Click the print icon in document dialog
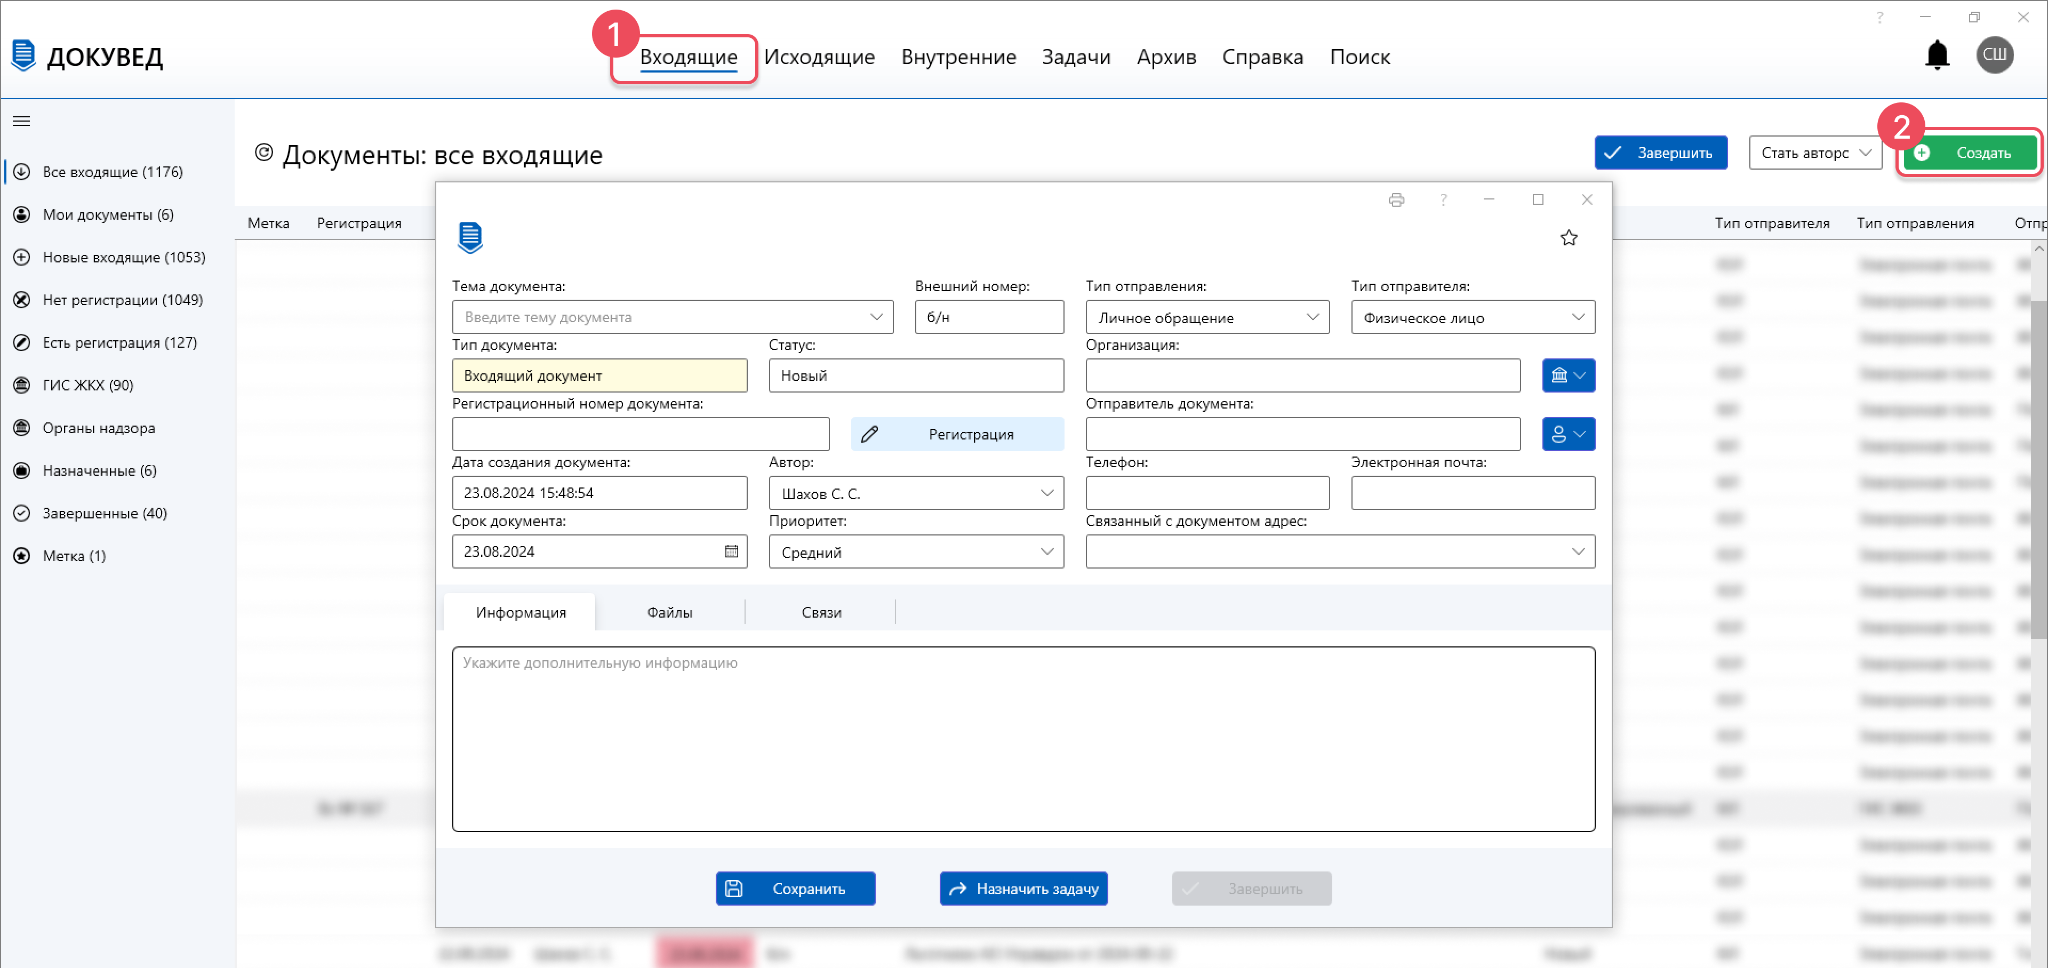Image resolution: width=2048 pixels, height=968 pixels. 1396,200
